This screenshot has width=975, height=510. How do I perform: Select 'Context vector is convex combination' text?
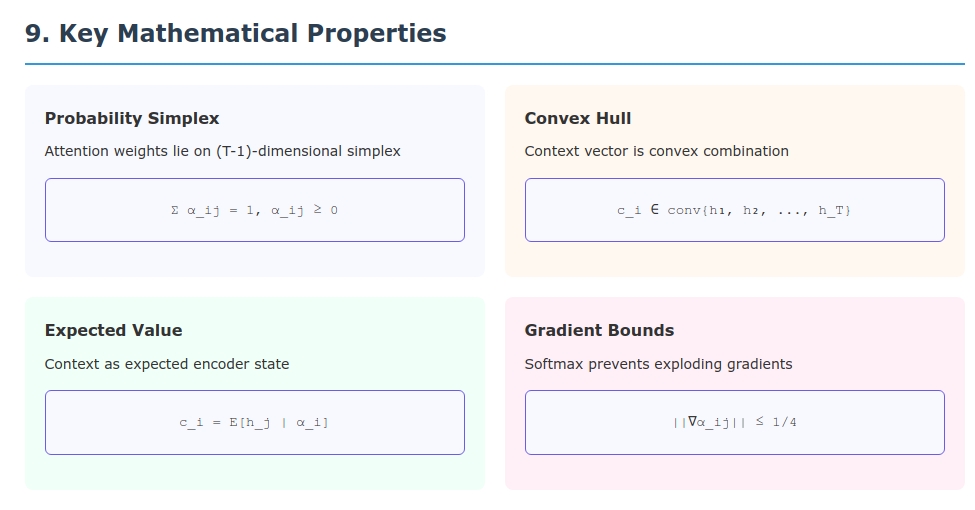click(x=656, y=151)
